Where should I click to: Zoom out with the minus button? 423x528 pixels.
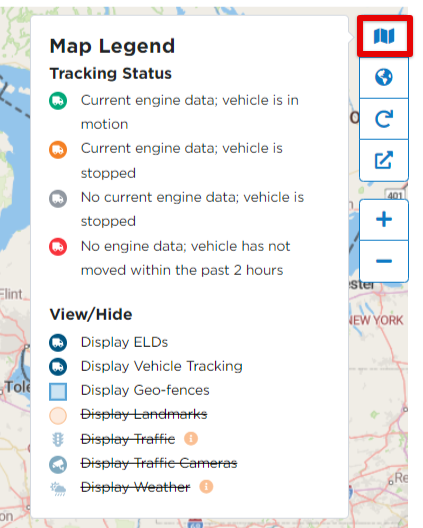pos(384,261)
